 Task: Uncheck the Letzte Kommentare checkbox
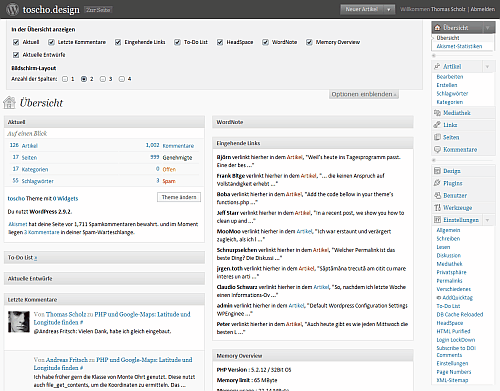tap(51, 42)
